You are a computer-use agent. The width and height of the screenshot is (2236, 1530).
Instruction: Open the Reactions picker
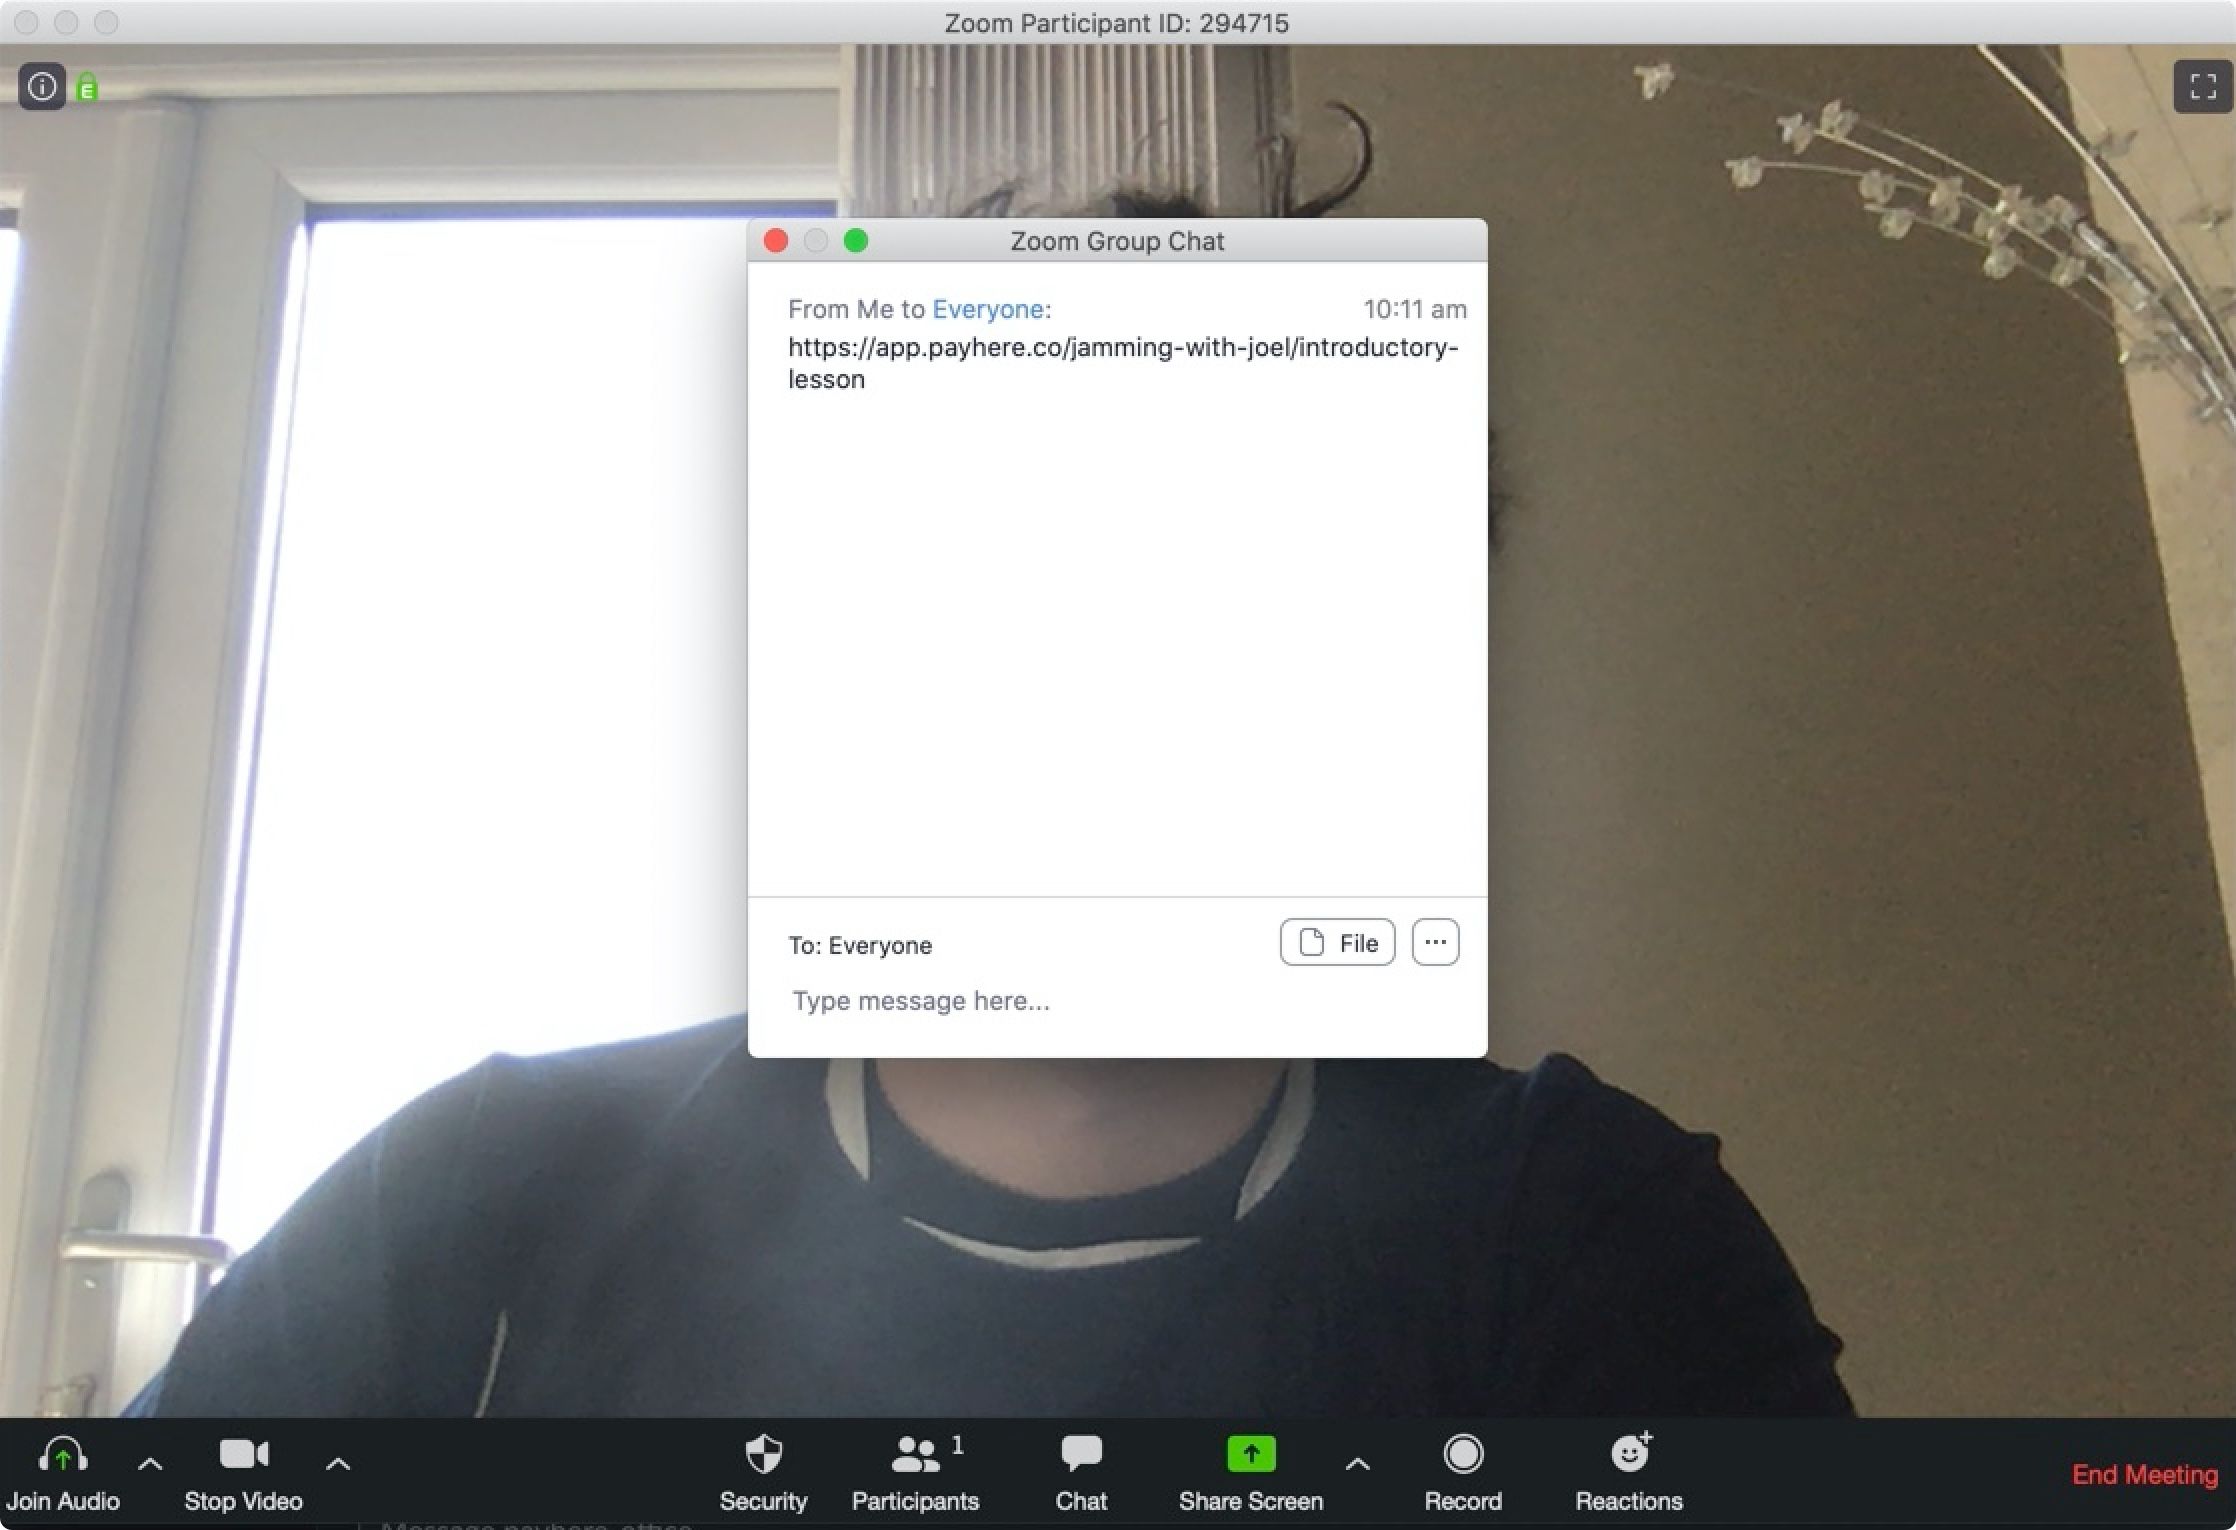tap(1629, 1471)
